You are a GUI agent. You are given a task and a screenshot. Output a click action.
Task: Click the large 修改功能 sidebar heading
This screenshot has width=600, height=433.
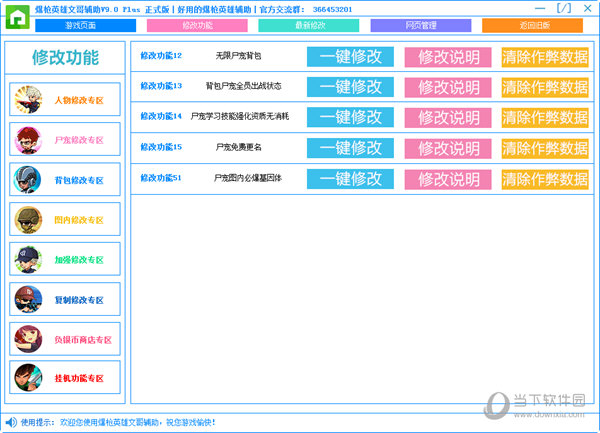pos(65,58)
